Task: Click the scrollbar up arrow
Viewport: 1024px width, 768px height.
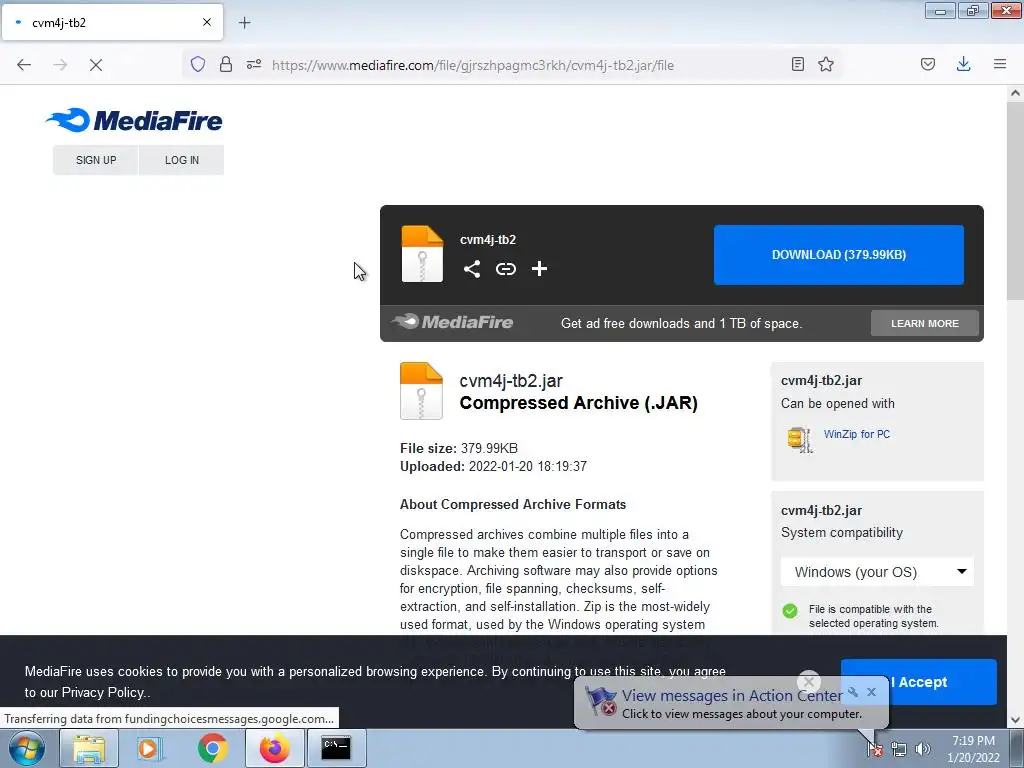Action: [1015, 93]
